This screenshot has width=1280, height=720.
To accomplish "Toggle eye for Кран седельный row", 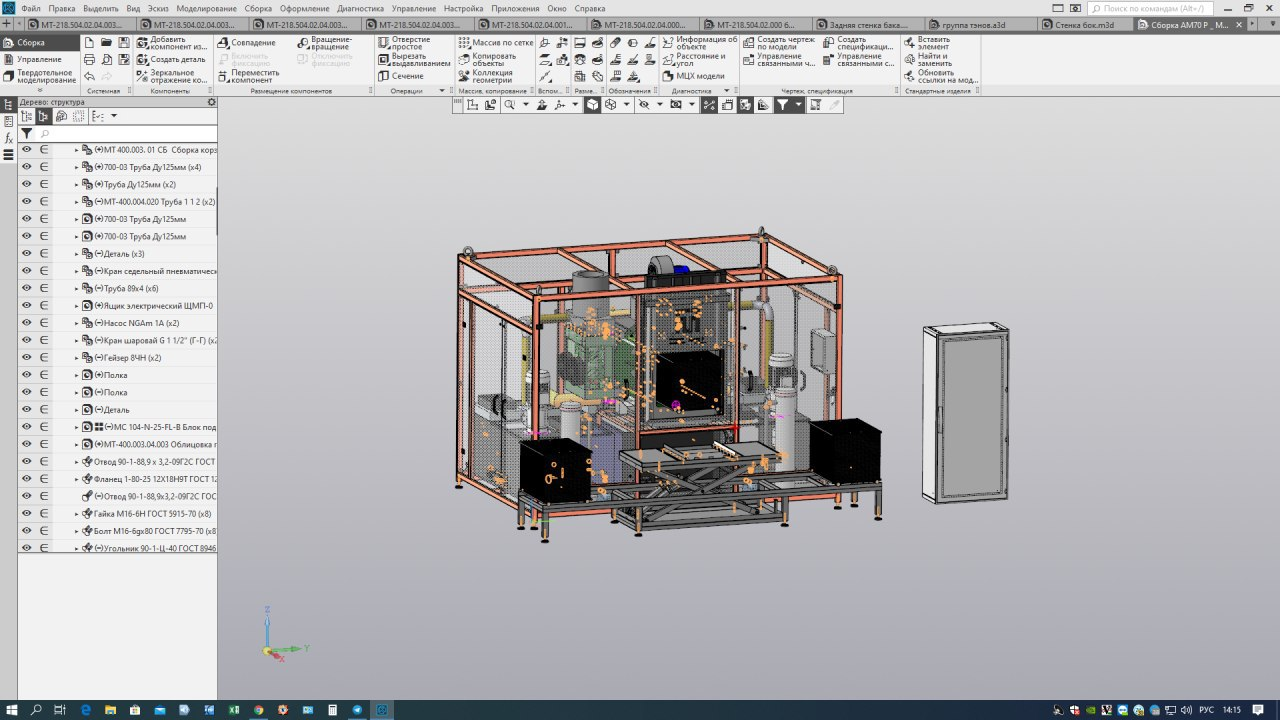I will pos(27,271).
